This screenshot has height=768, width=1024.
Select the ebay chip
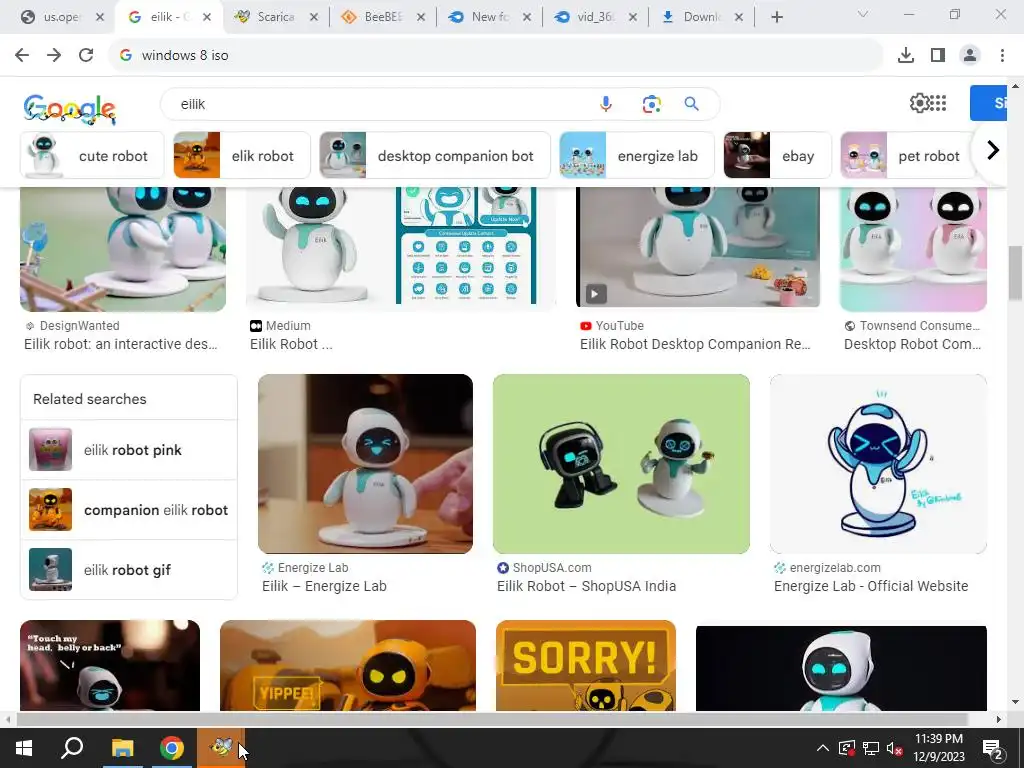point(778,155)
